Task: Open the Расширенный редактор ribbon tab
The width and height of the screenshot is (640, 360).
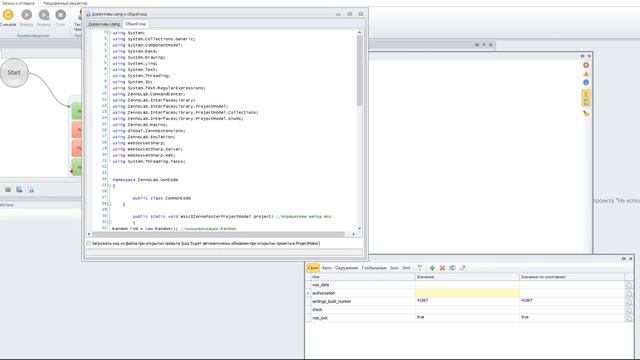Action: tap(65, 3)
